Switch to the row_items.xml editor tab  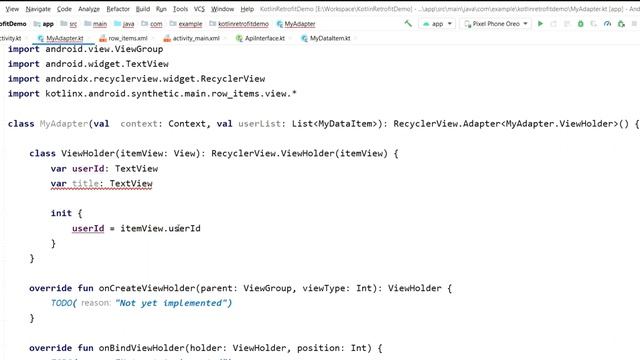(128, 38)
